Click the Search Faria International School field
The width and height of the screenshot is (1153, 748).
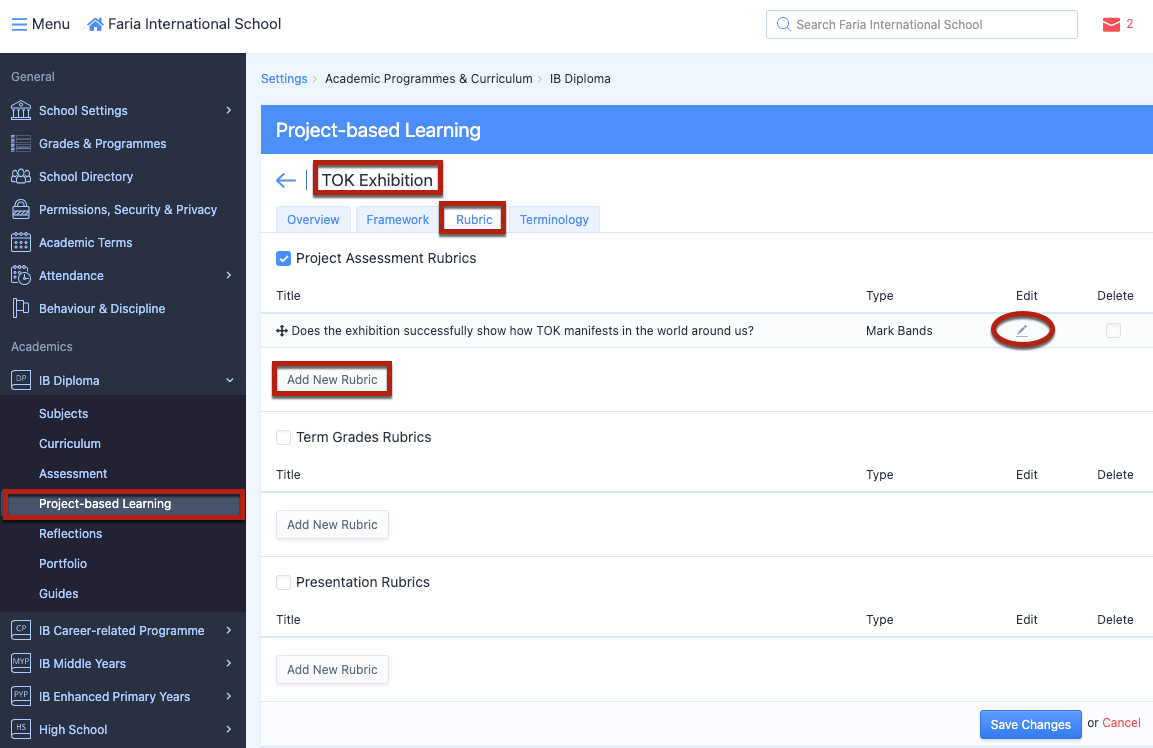pyautogui.click(x=921, y=24)
